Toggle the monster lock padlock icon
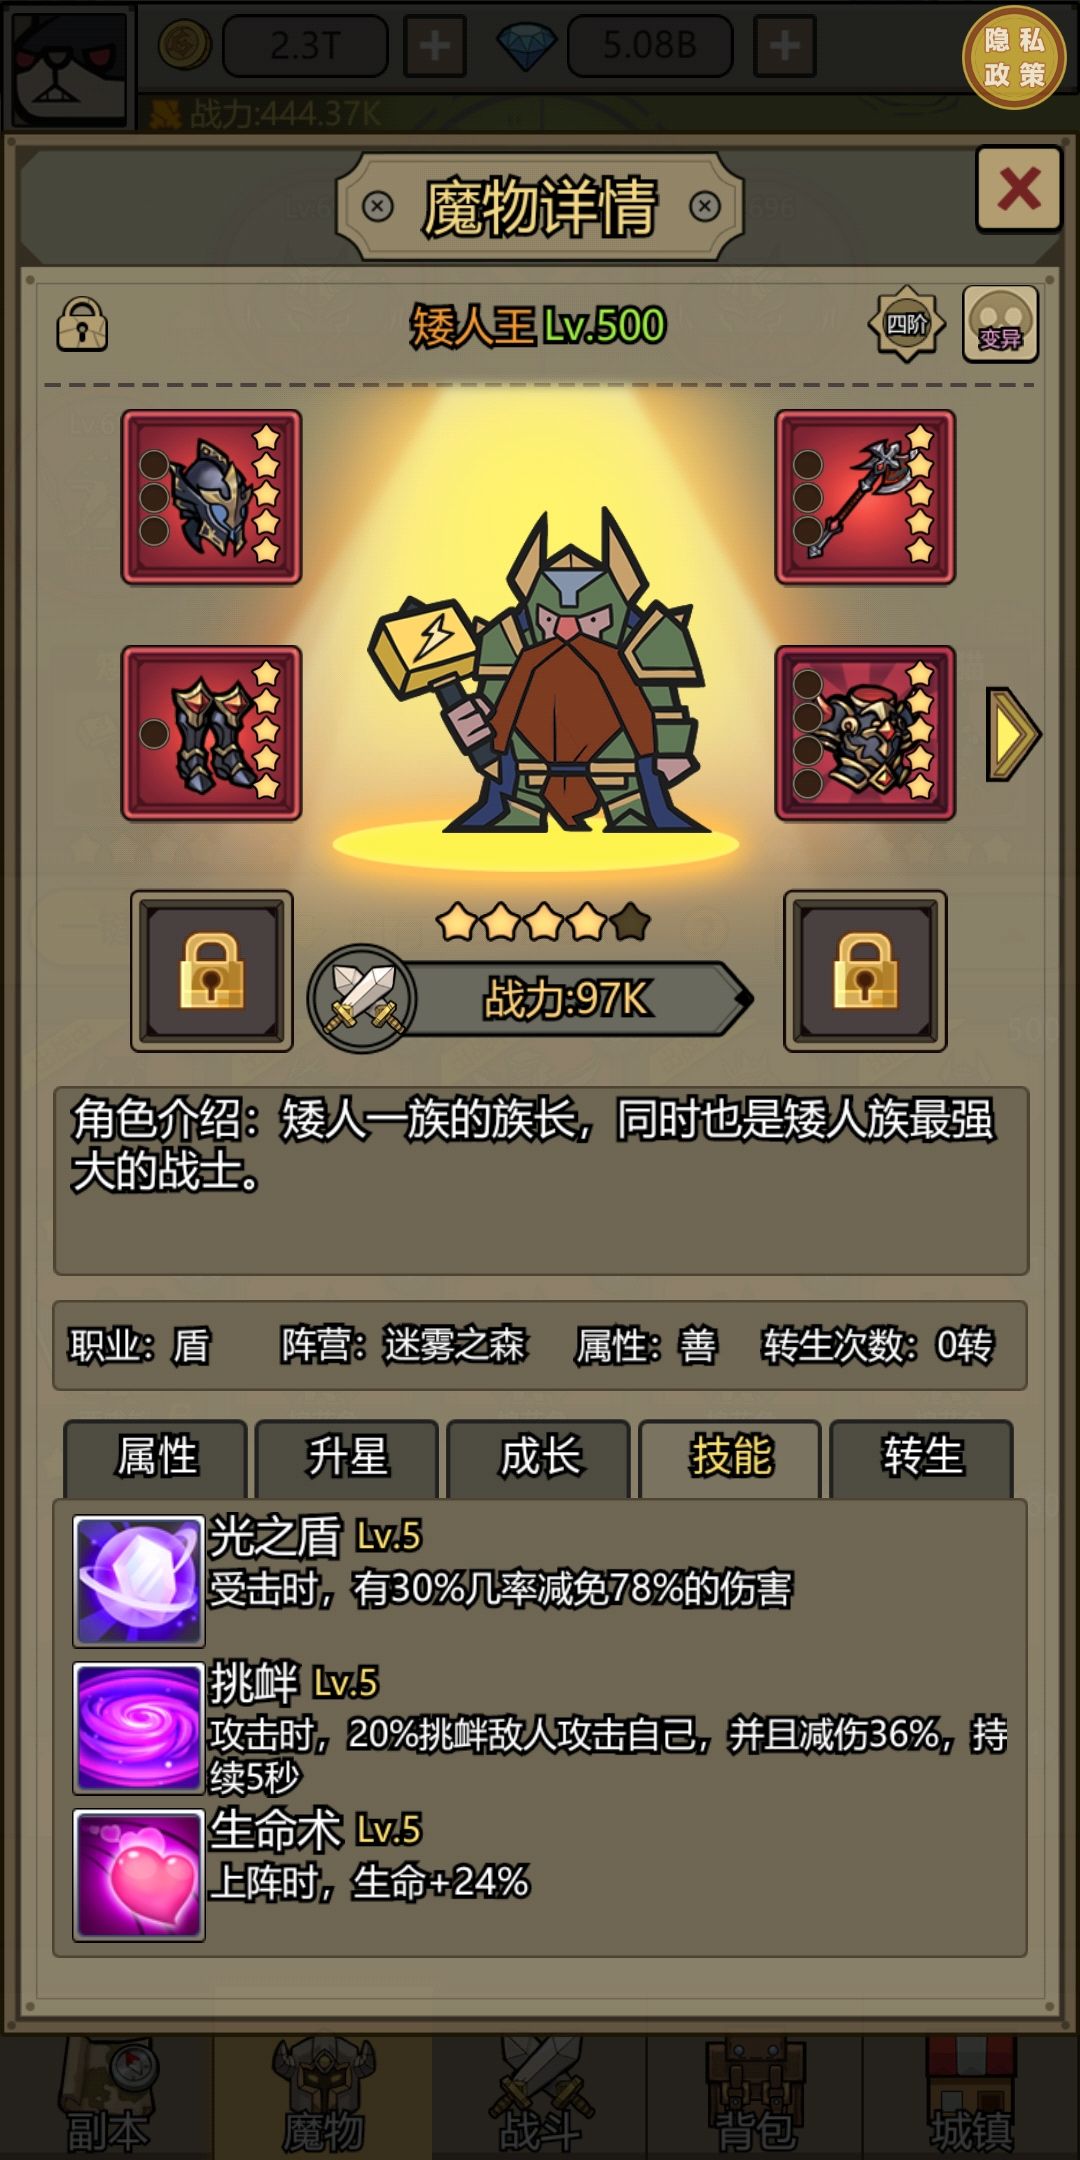1080x2160 pixels. (x=82, y=324)
